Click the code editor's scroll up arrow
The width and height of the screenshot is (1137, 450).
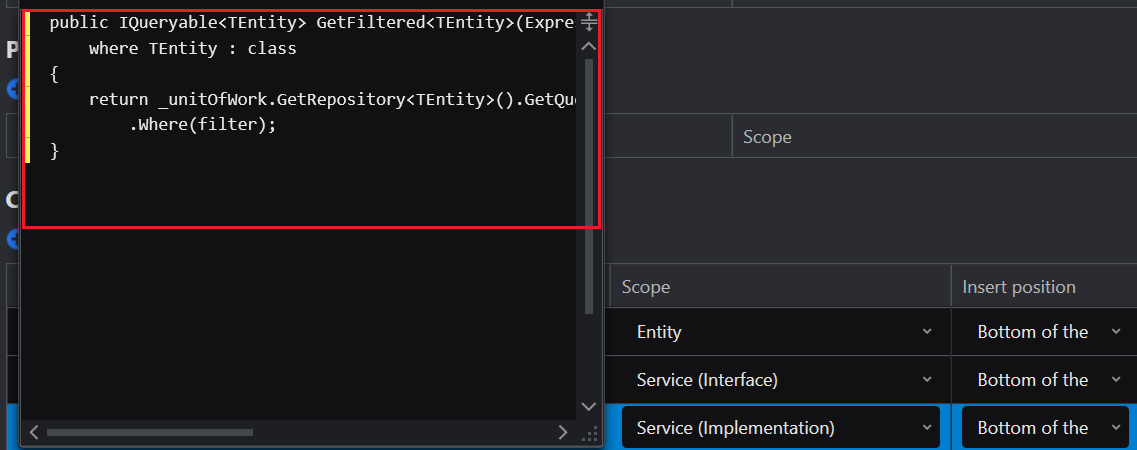pyautogui.click(x=589, y=46)
